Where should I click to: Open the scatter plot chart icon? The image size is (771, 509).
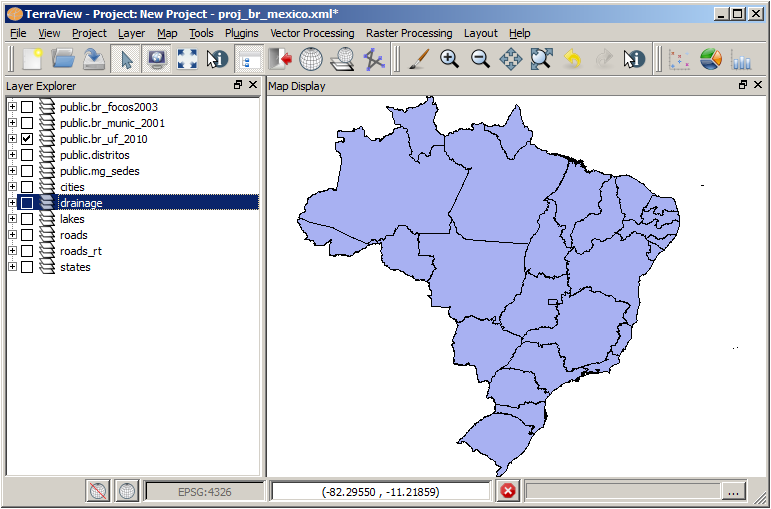click(x=680, y=59)
